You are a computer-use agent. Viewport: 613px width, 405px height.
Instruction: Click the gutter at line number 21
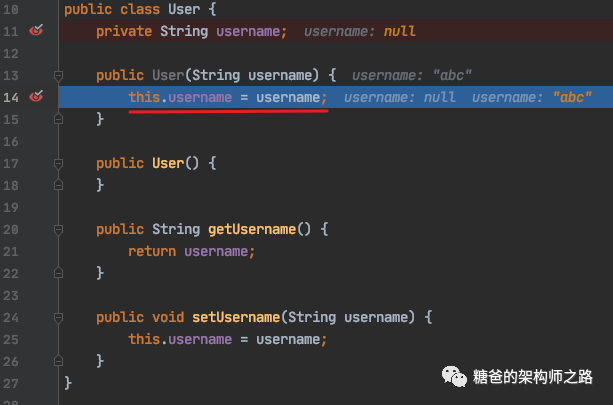coord(12,251)
